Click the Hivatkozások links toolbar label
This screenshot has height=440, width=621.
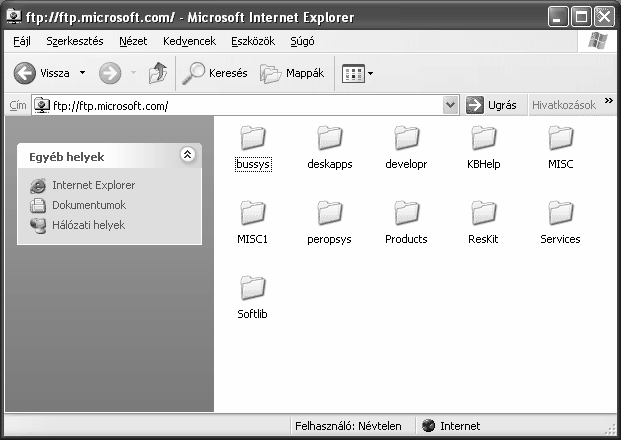point(564,105)
